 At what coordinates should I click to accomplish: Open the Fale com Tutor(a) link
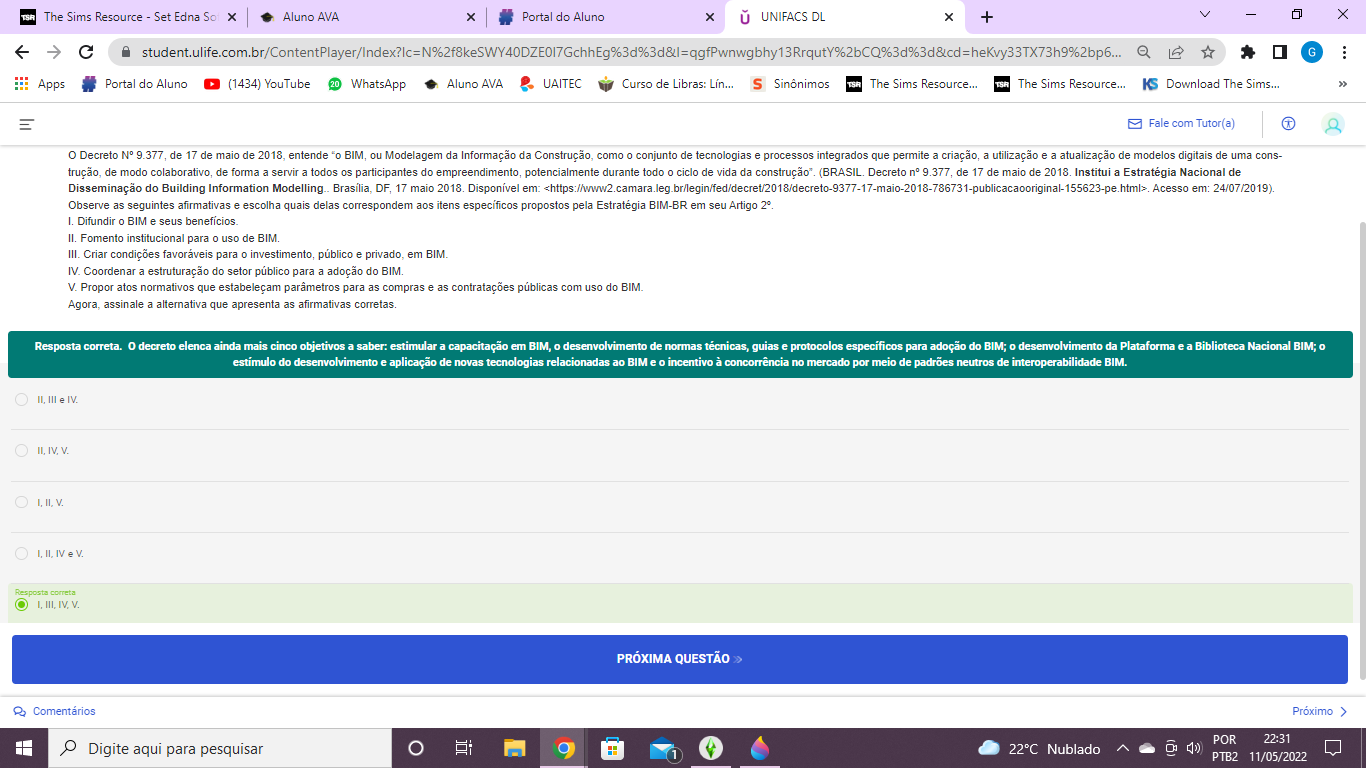[x=1181, y=124]
